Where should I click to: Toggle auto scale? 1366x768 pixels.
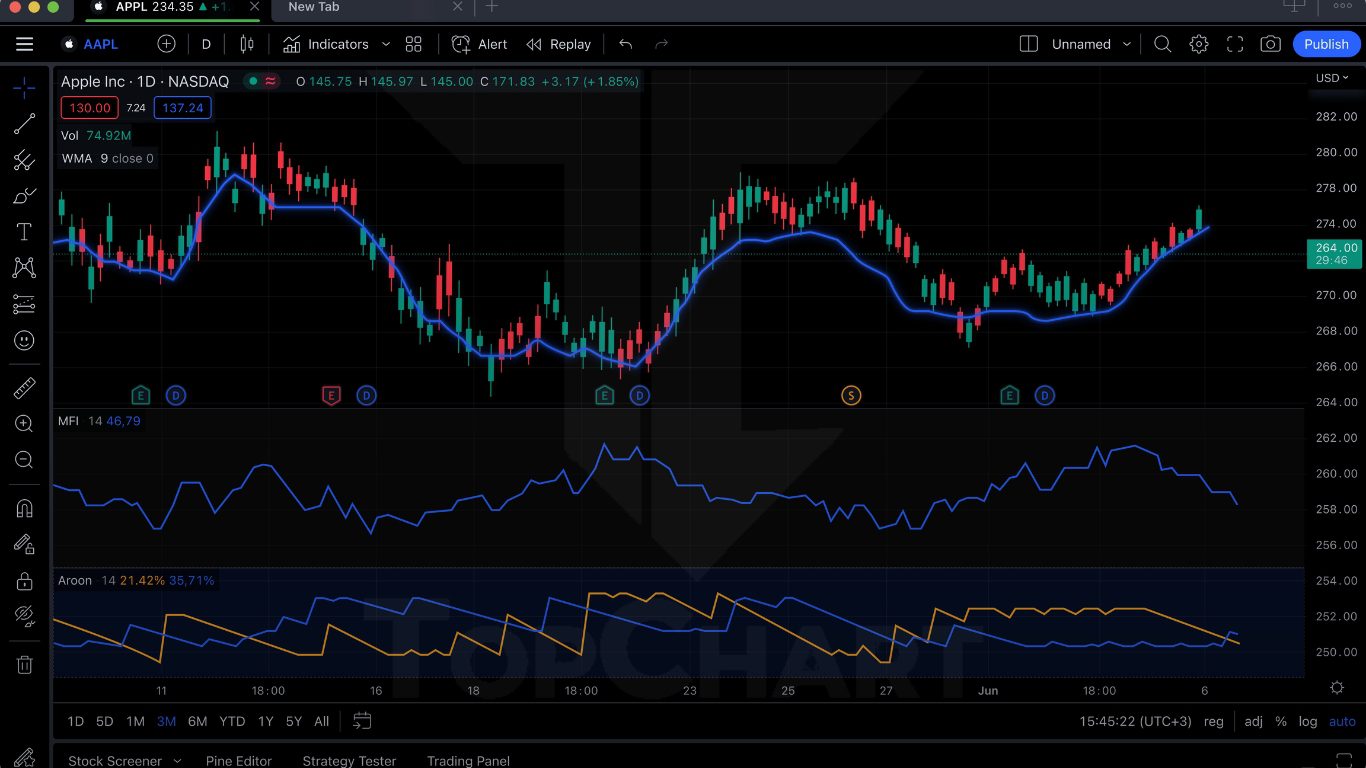1342,721
